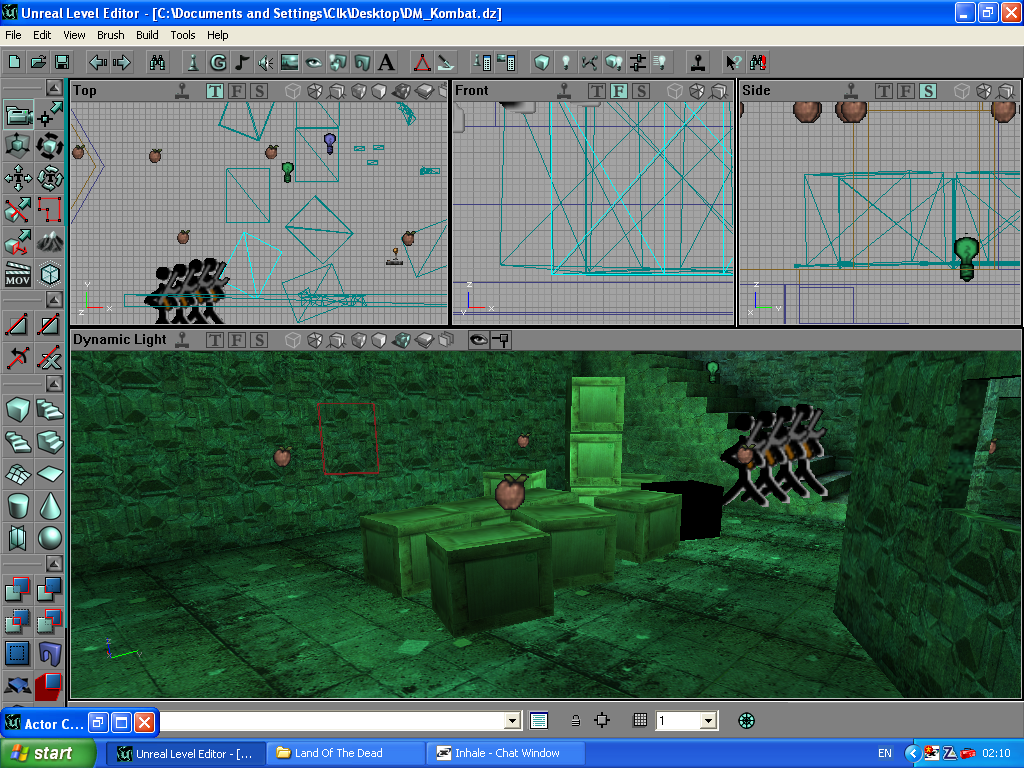Expand the grid size dropdown showing 1

click(x=708, y=720)
